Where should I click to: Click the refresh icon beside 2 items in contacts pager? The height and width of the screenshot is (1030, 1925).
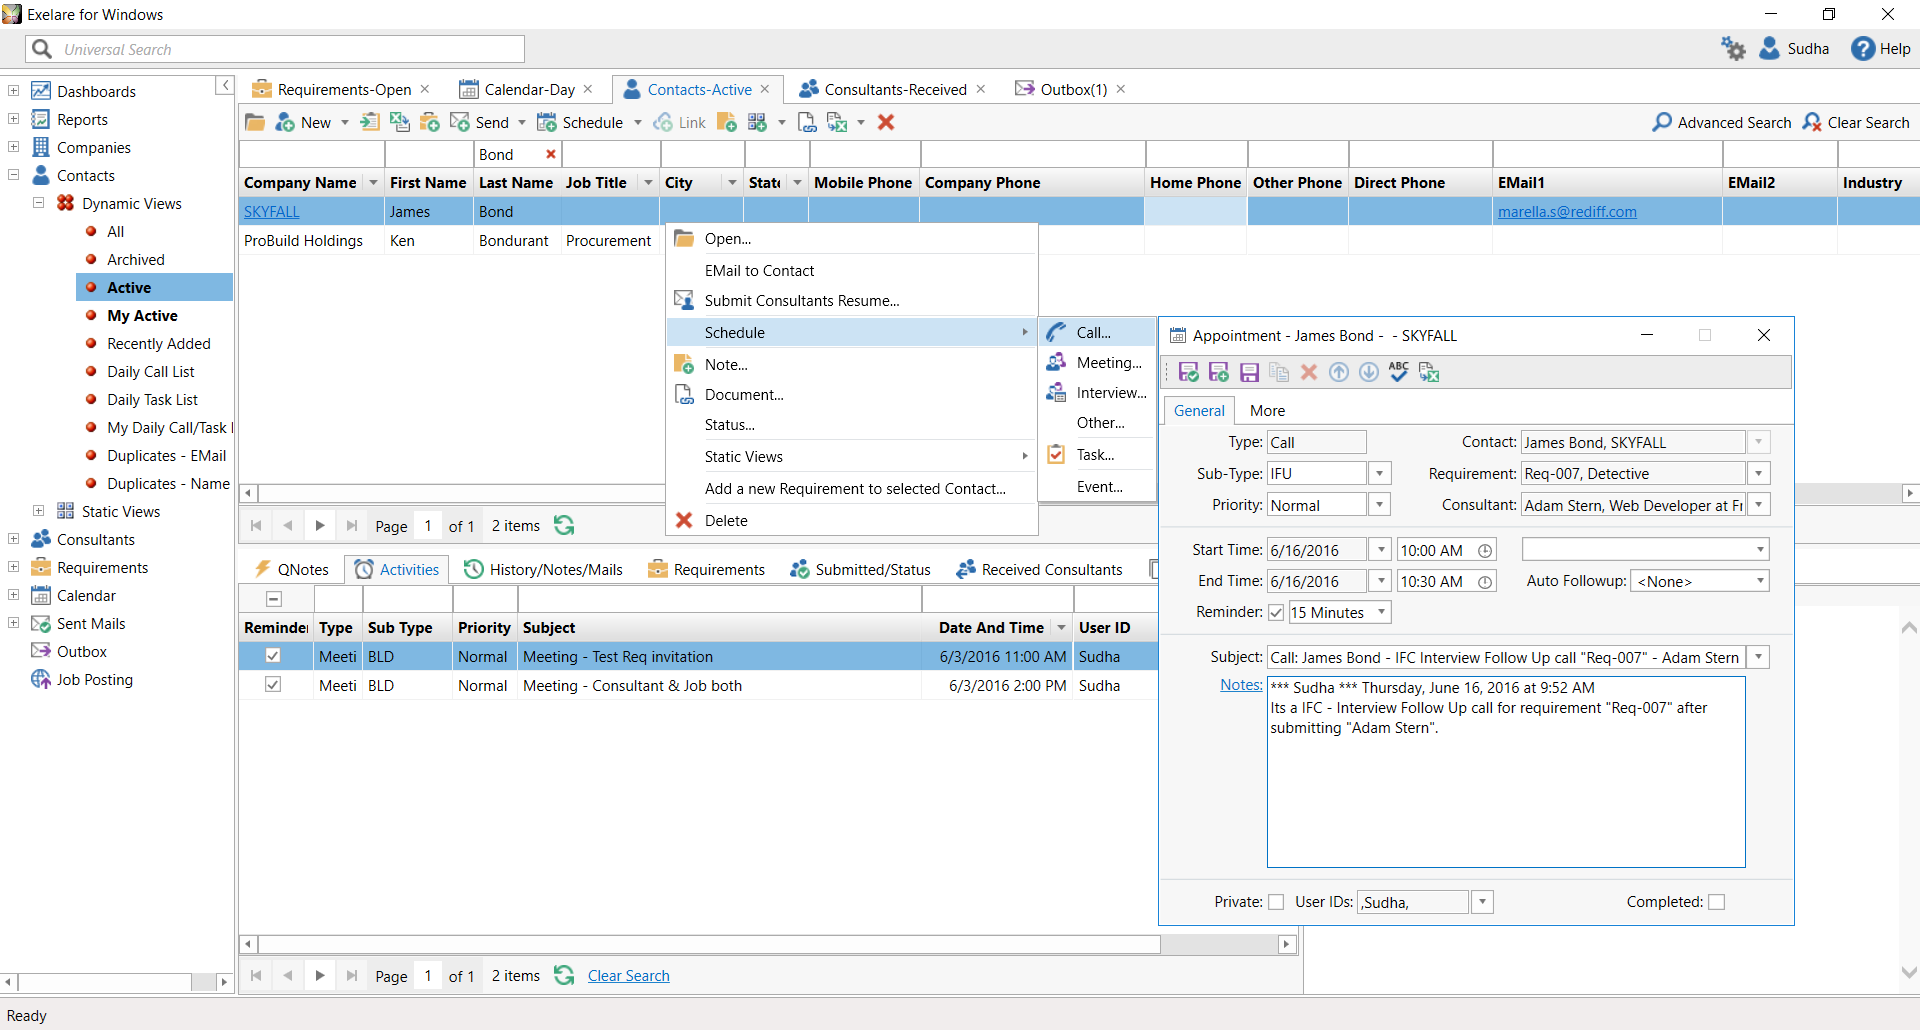(564, 525)
